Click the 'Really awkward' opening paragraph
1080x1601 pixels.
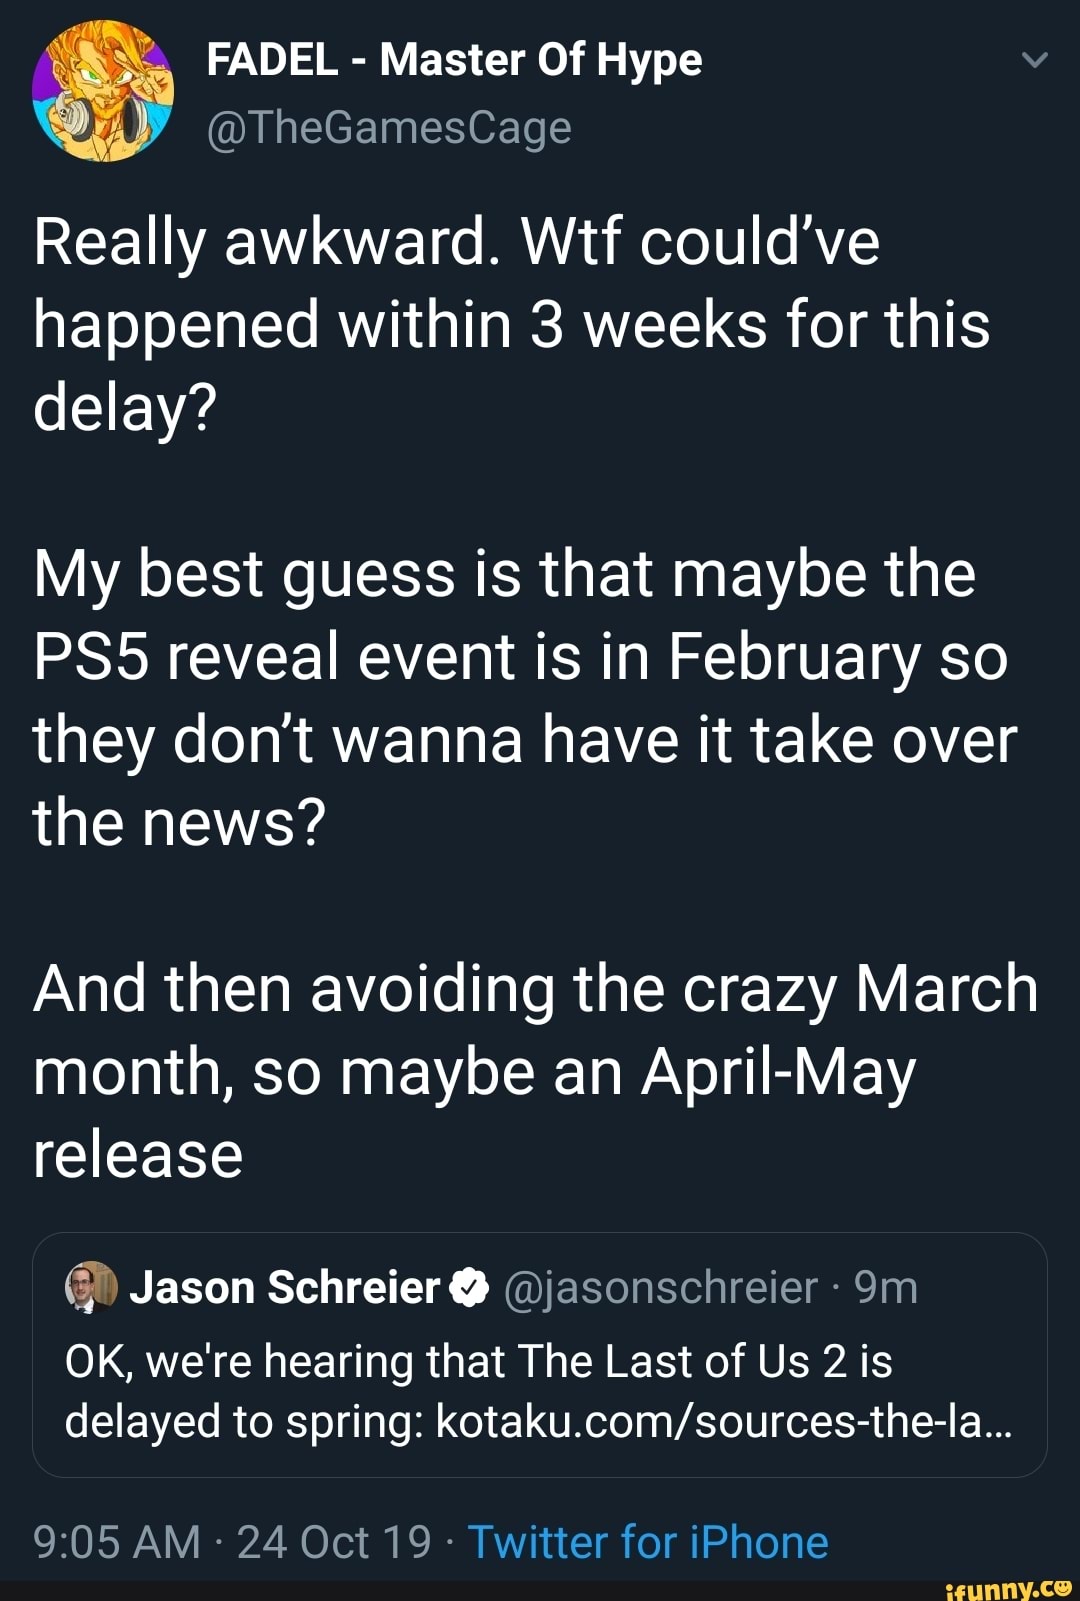tap(510, 324)
